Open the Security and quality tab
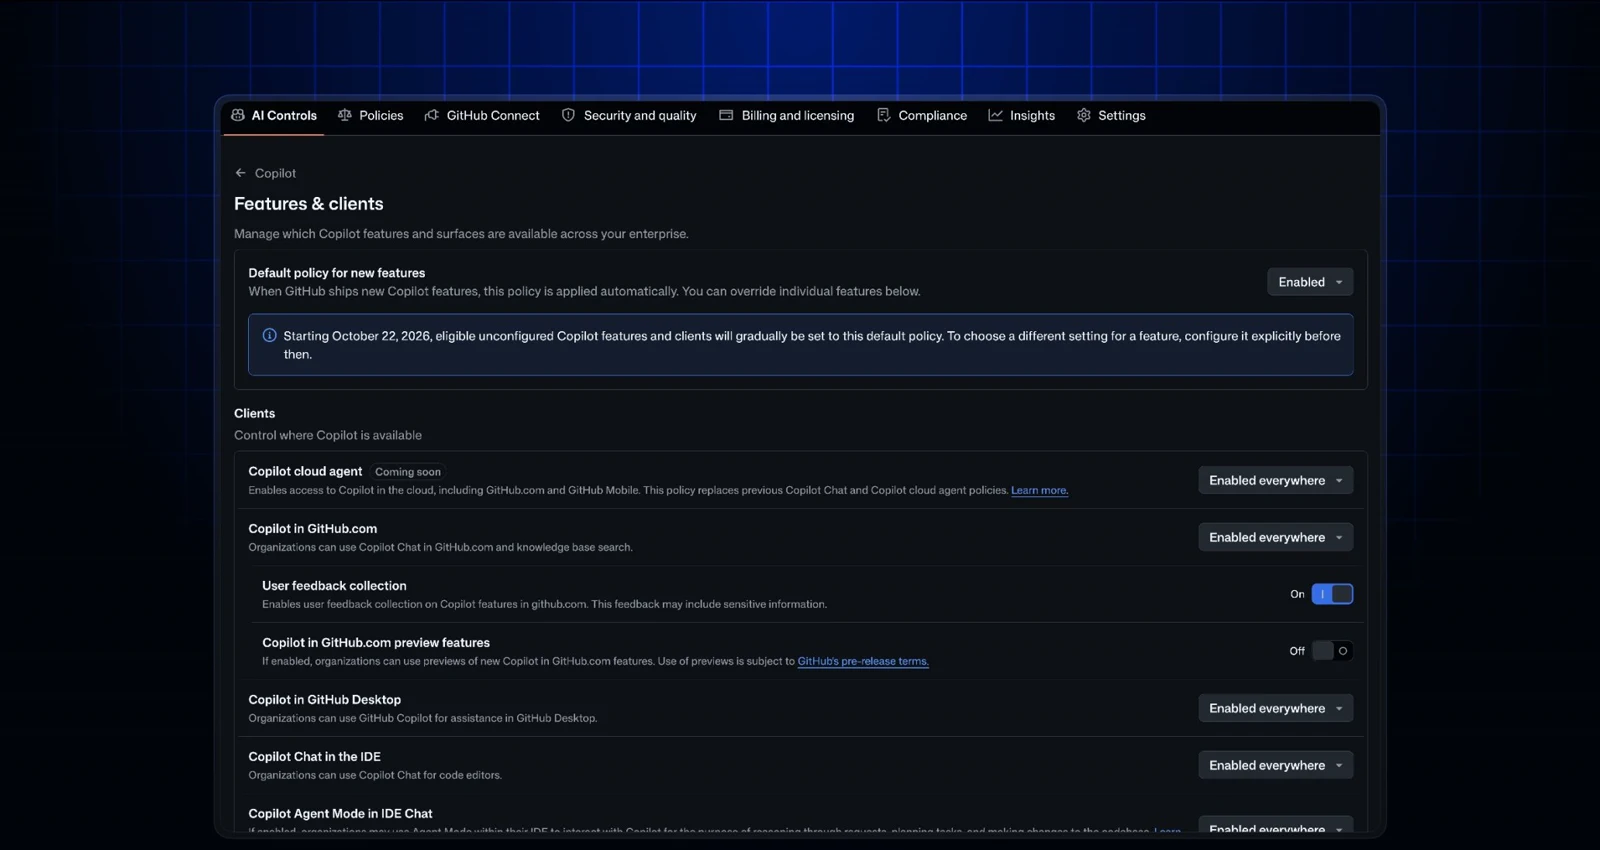Image resolution: width=1600 pixels, height=850 pixels. (629, 115)
